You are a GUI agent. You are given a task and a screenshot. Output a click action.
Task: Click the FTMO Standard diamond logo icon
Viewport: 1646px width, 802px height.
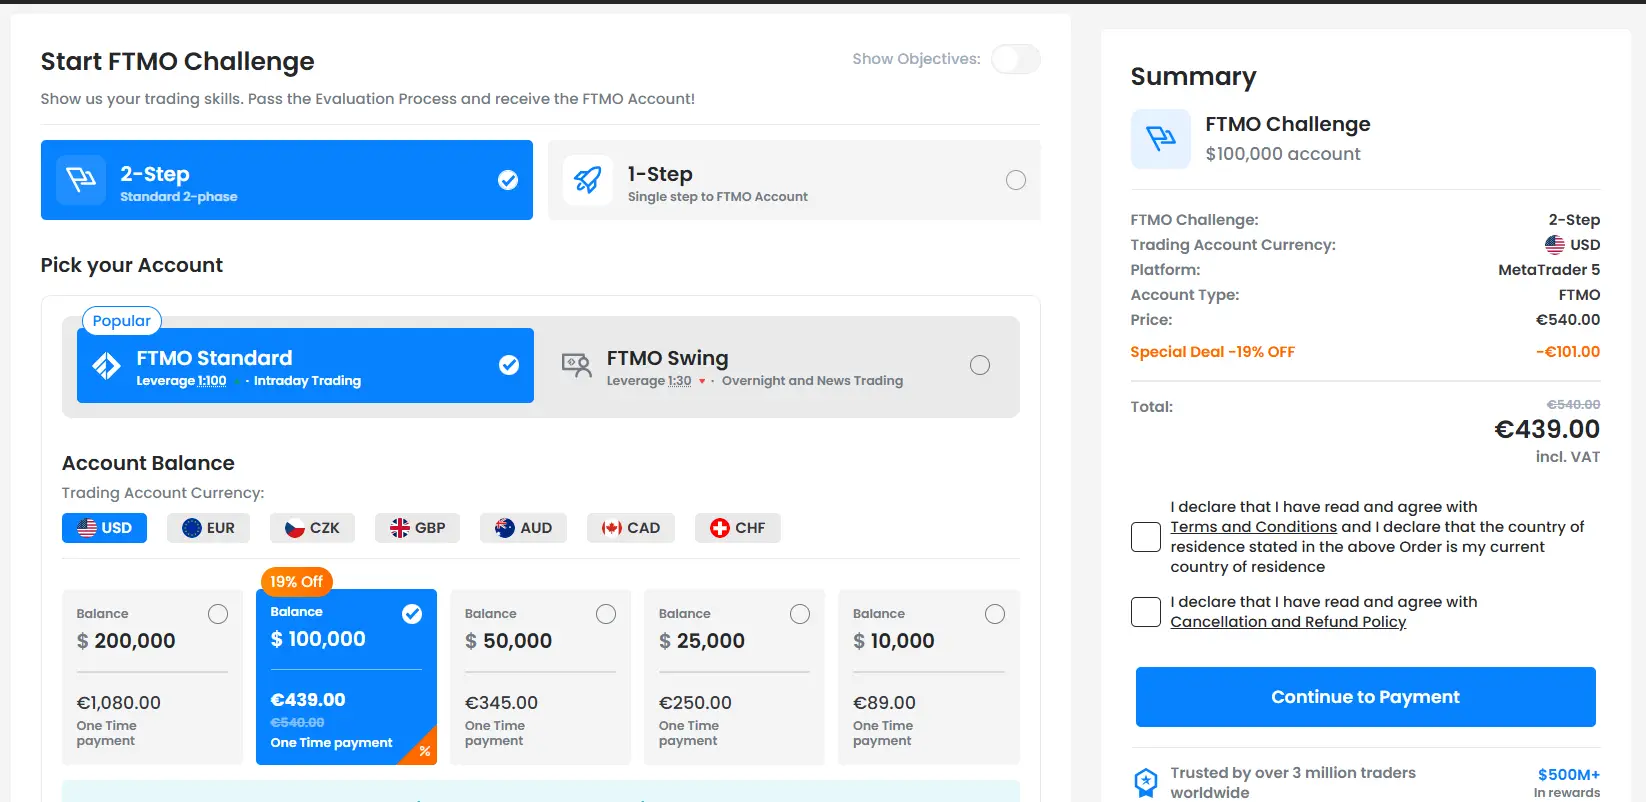coord(106,366)
